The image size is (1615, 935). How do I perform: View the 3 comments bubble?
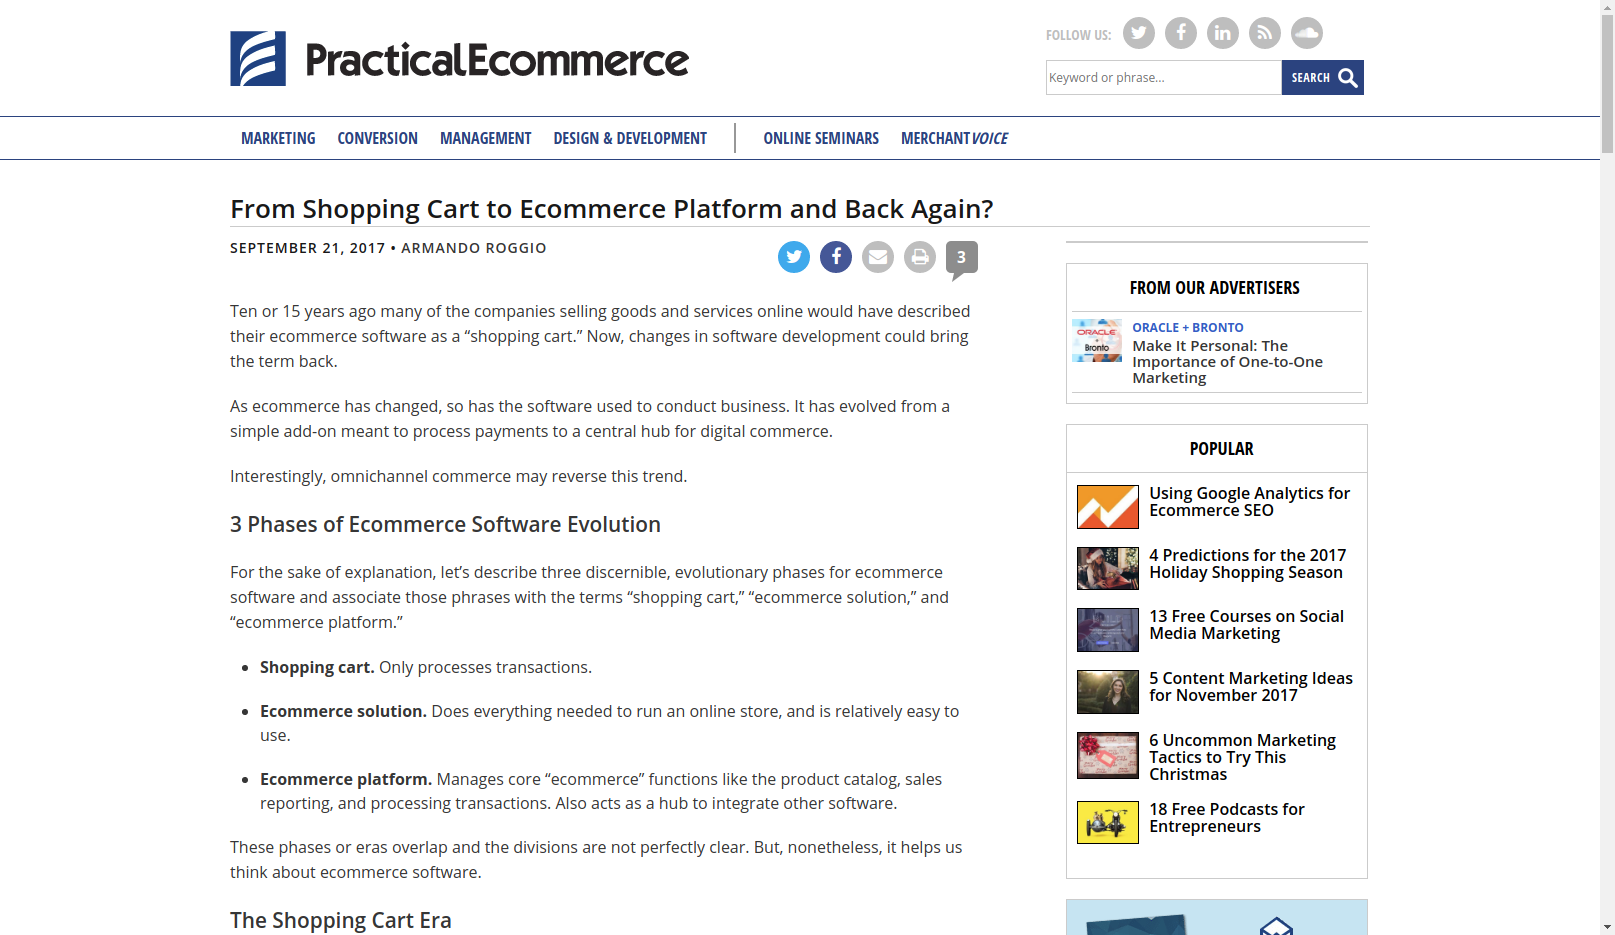pyautogui.click(x=961, y=259)
